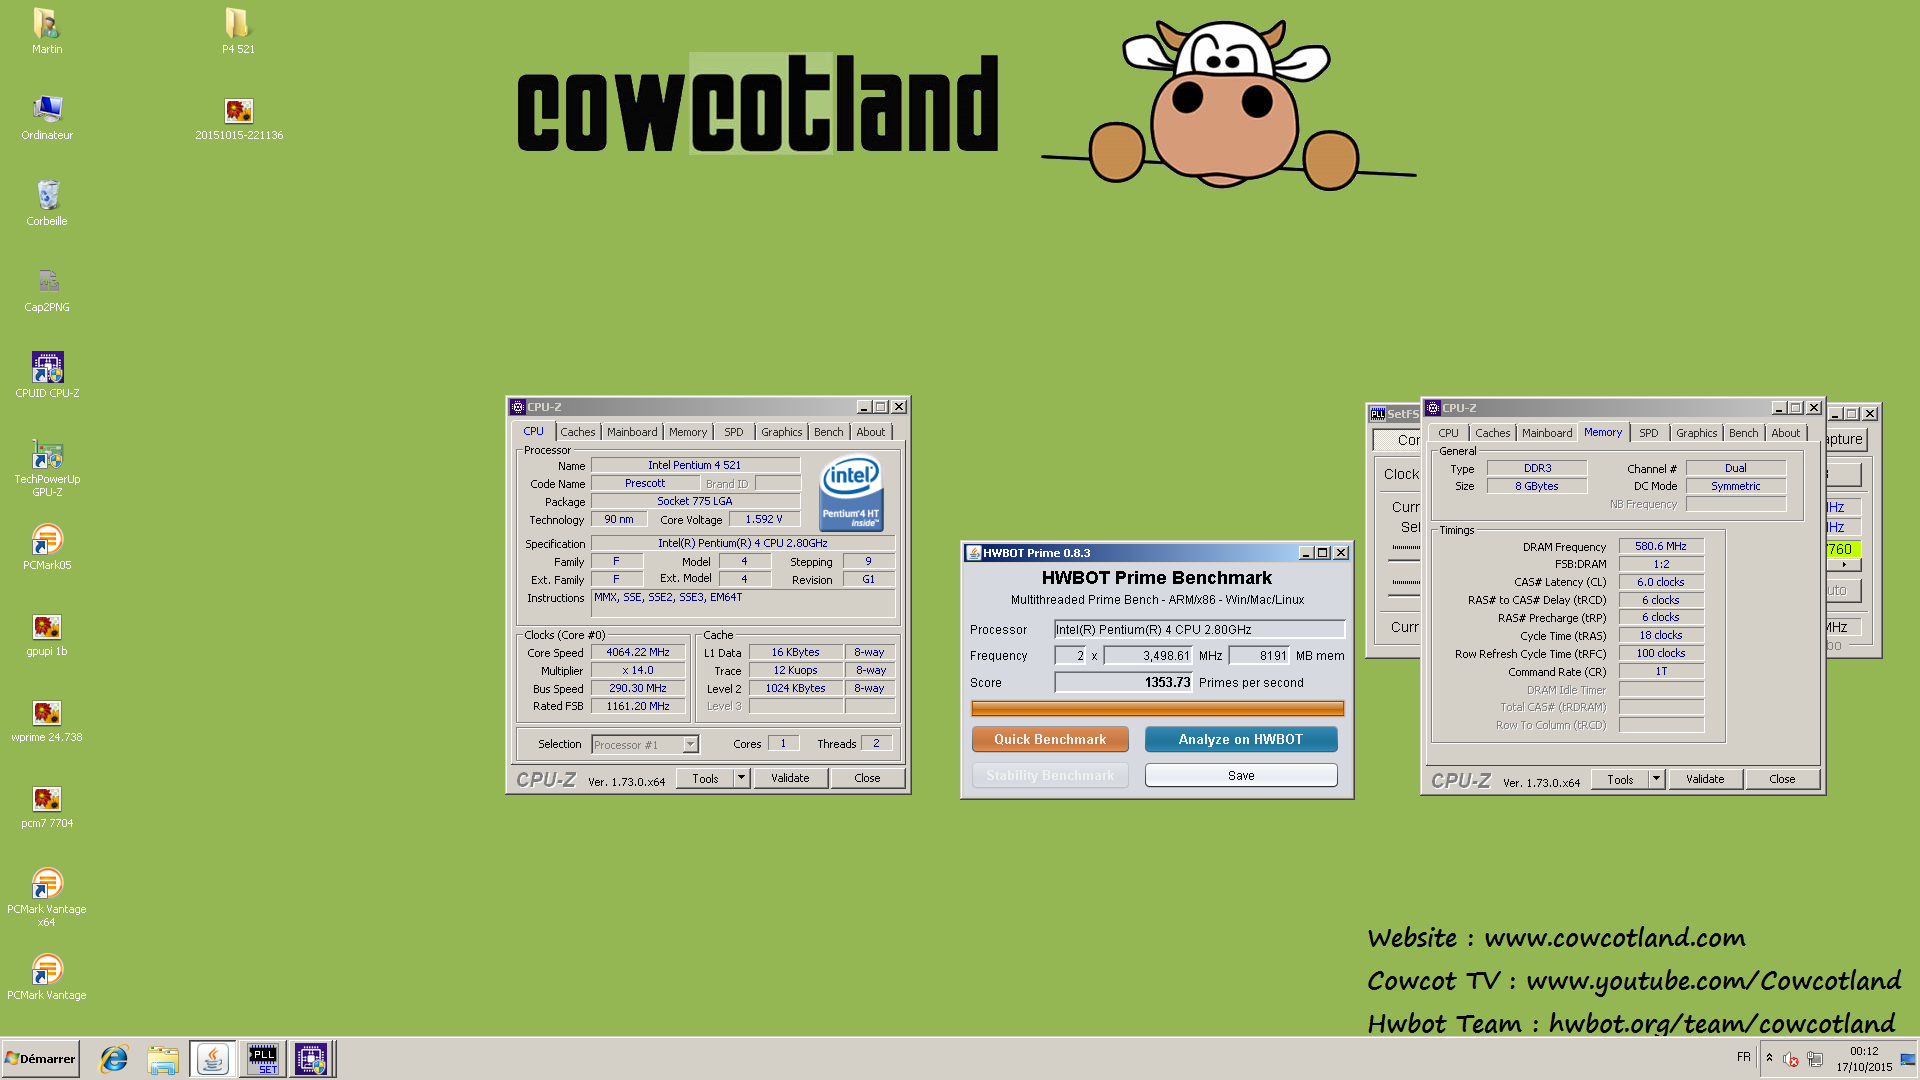This screenshot has height=1080, width=1920.
Task: Click Close button in right CPU-Z window
Action: click(x=1782, y=779)
